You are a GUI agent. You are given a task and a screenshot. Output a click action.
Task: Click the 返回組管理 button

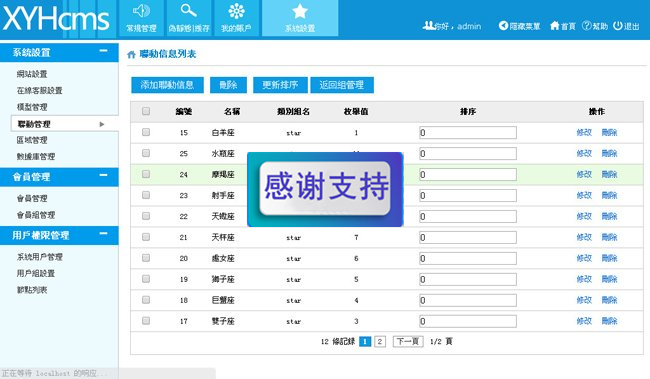point(342,85)
